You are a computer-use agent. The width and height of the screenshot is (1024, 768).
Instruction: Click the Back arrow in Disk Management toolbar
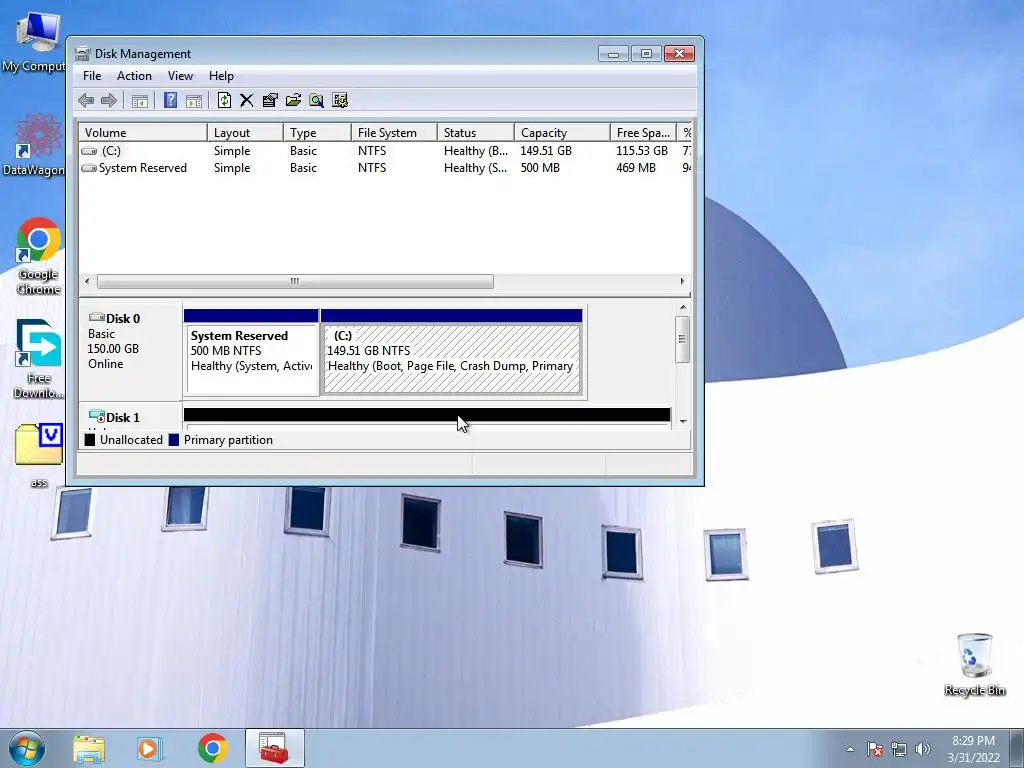coord(86,101)
